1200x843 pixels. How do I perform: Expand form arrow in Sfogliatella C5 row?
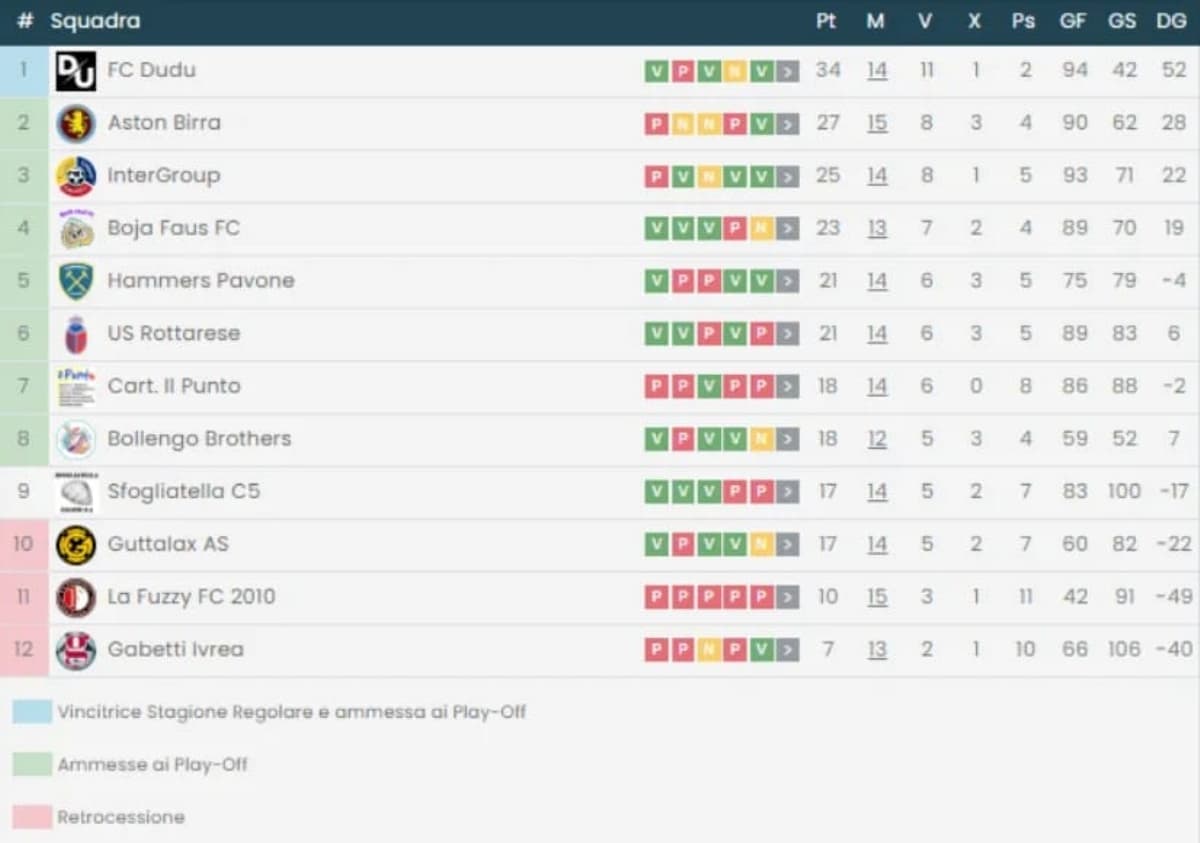tap(788, 492)
